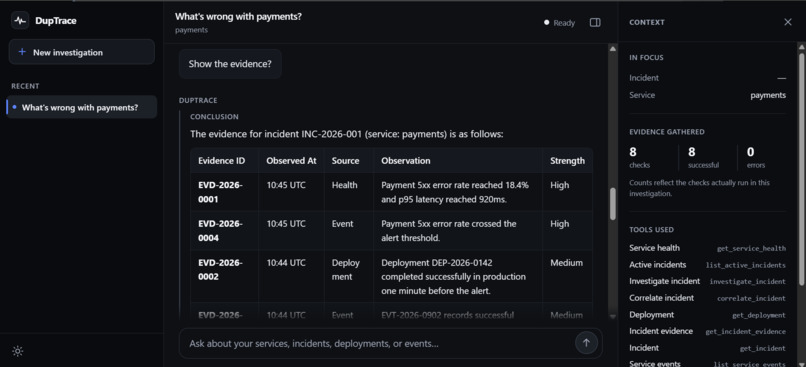The image size is (806, 367).
Task: Close the Context panel
Action: [787, 22]
